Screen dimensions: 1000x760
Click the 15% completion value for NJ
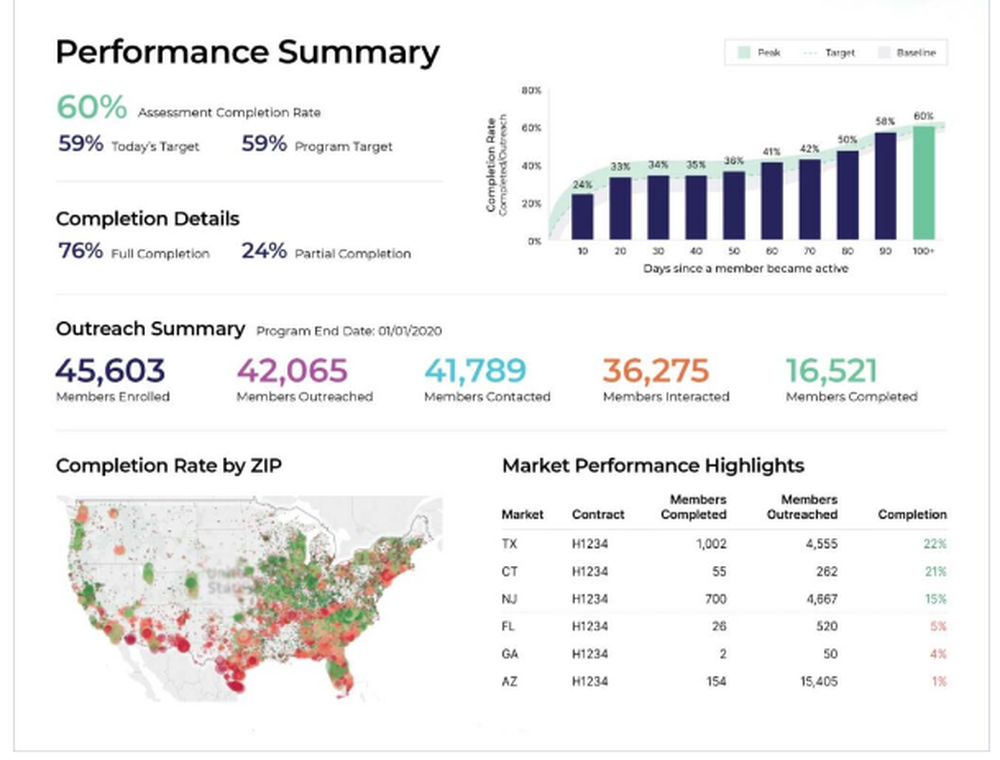pyautogui.click(x=936, y=599)
